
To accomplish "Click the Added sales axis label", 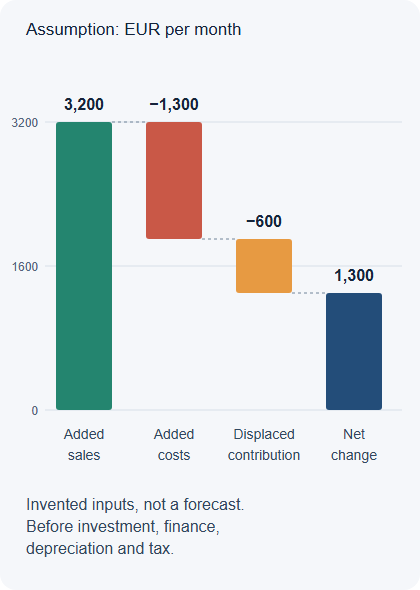I will [x=84, y=445].
